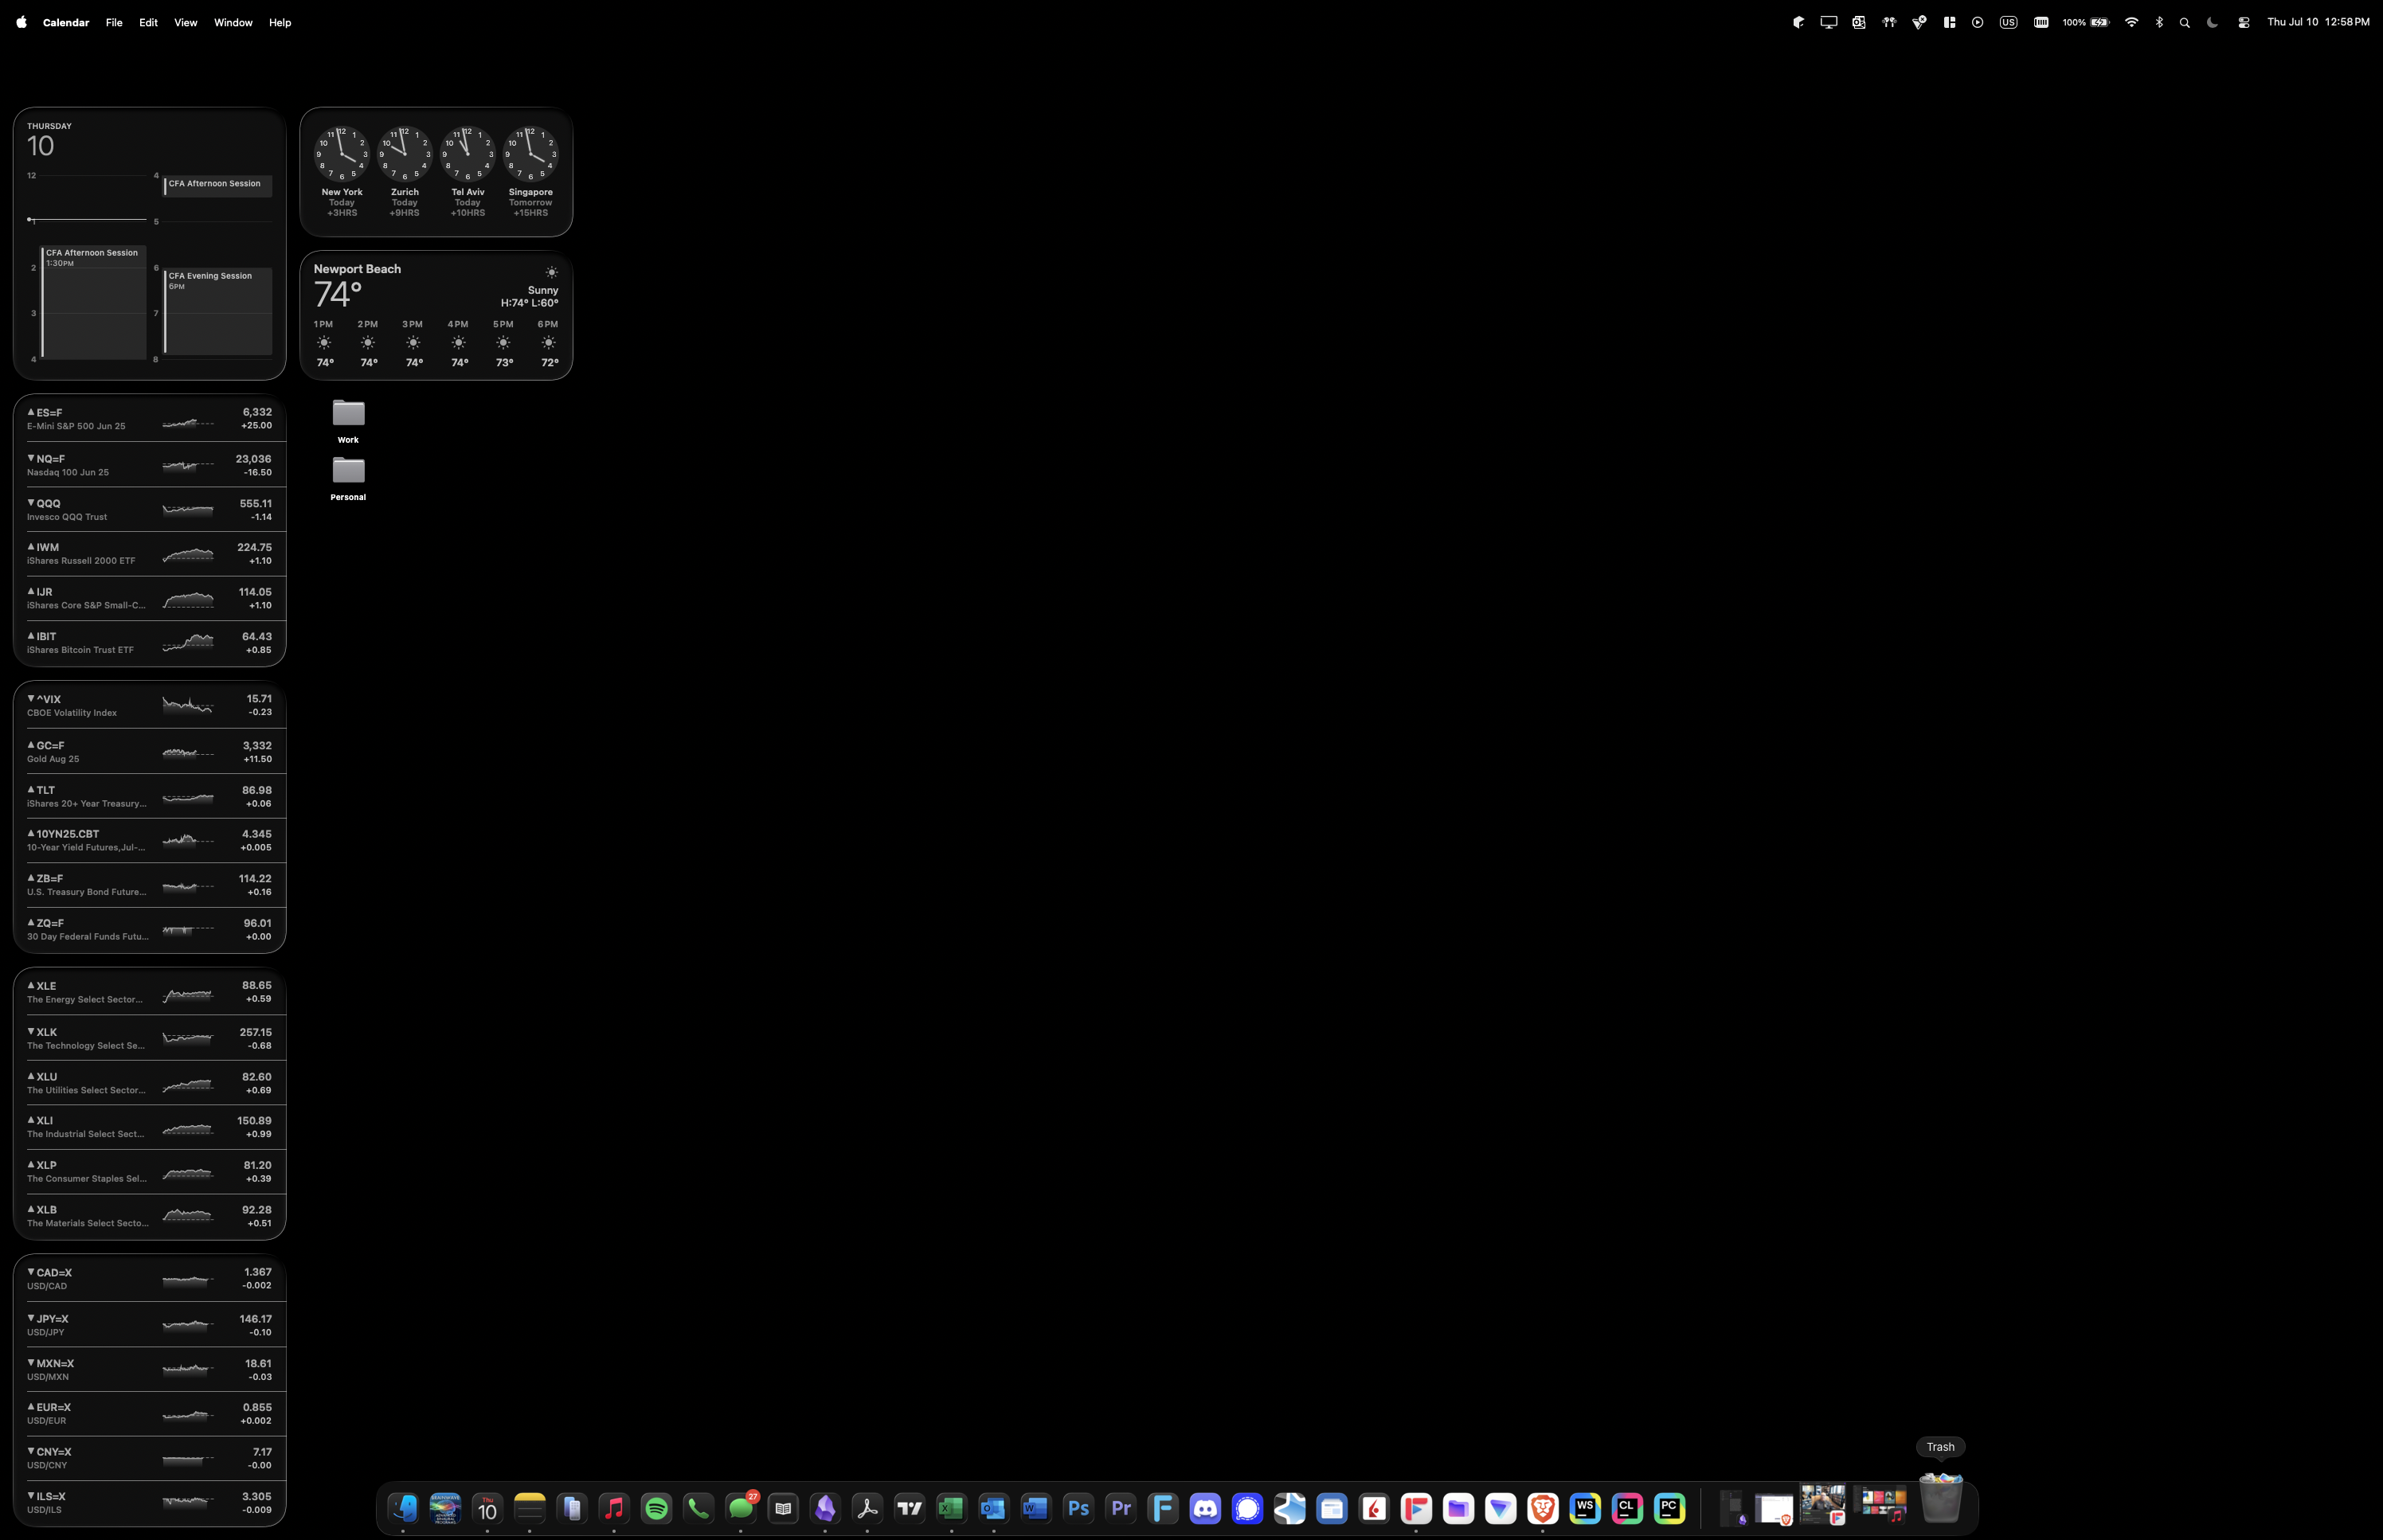Image resolution: width=2383 pixels, height=1540 pixels.
Task: Open the green Phone app in the dock
Action: tap(698, 1508)
